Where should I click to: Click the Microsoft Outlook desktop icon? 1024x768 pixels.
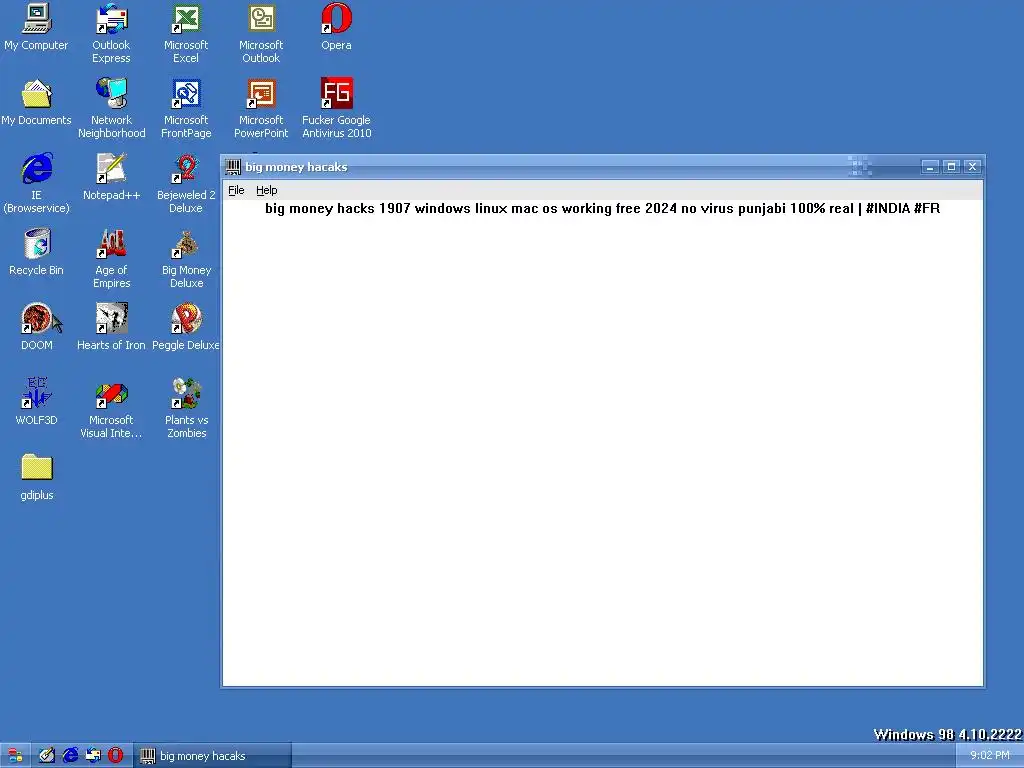coord(261,34)
